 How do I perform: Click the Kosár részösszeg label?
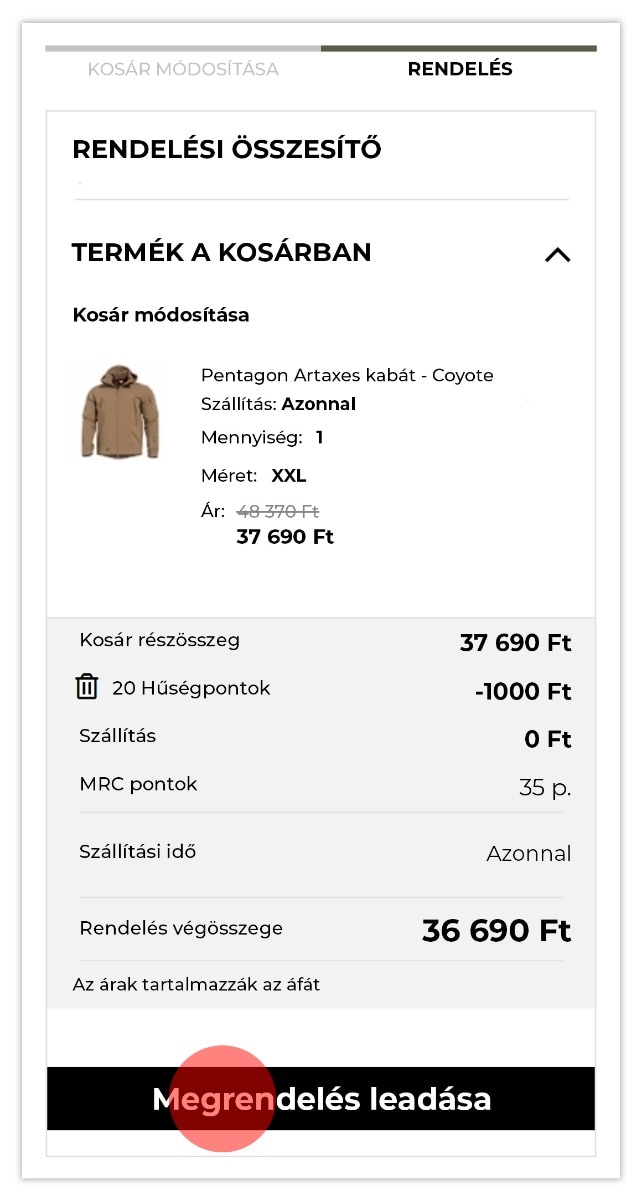pyautogui.click(x=159, y=640)
